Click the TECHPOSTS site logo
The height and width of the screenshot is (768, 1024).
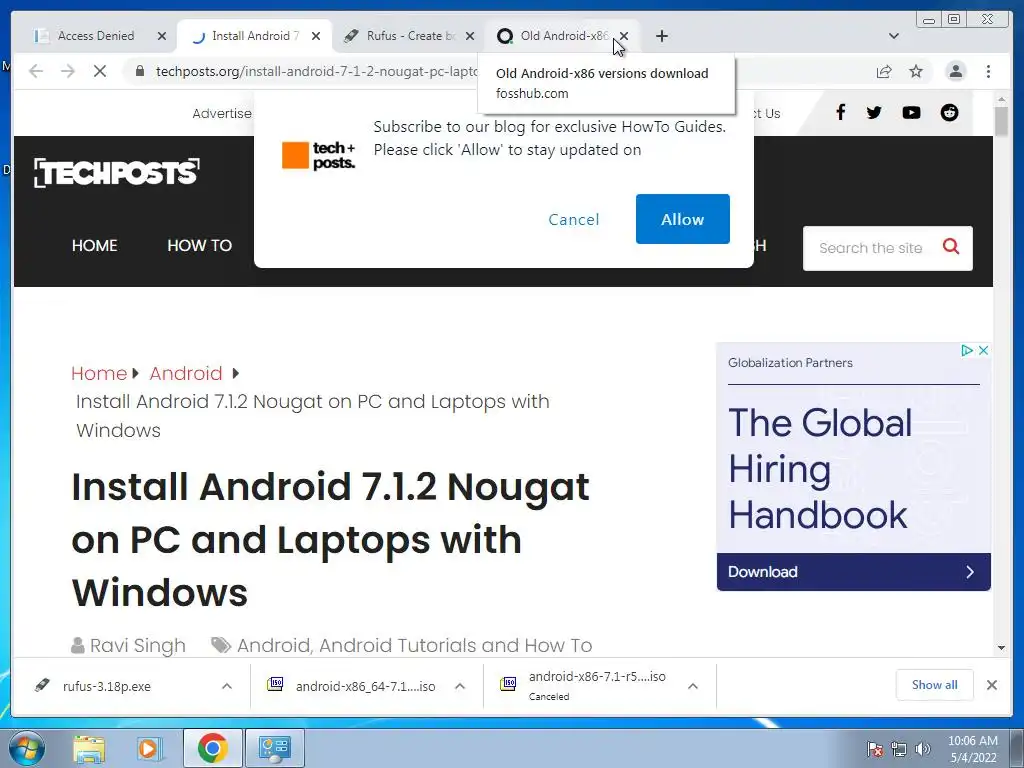tap(117, 172)
